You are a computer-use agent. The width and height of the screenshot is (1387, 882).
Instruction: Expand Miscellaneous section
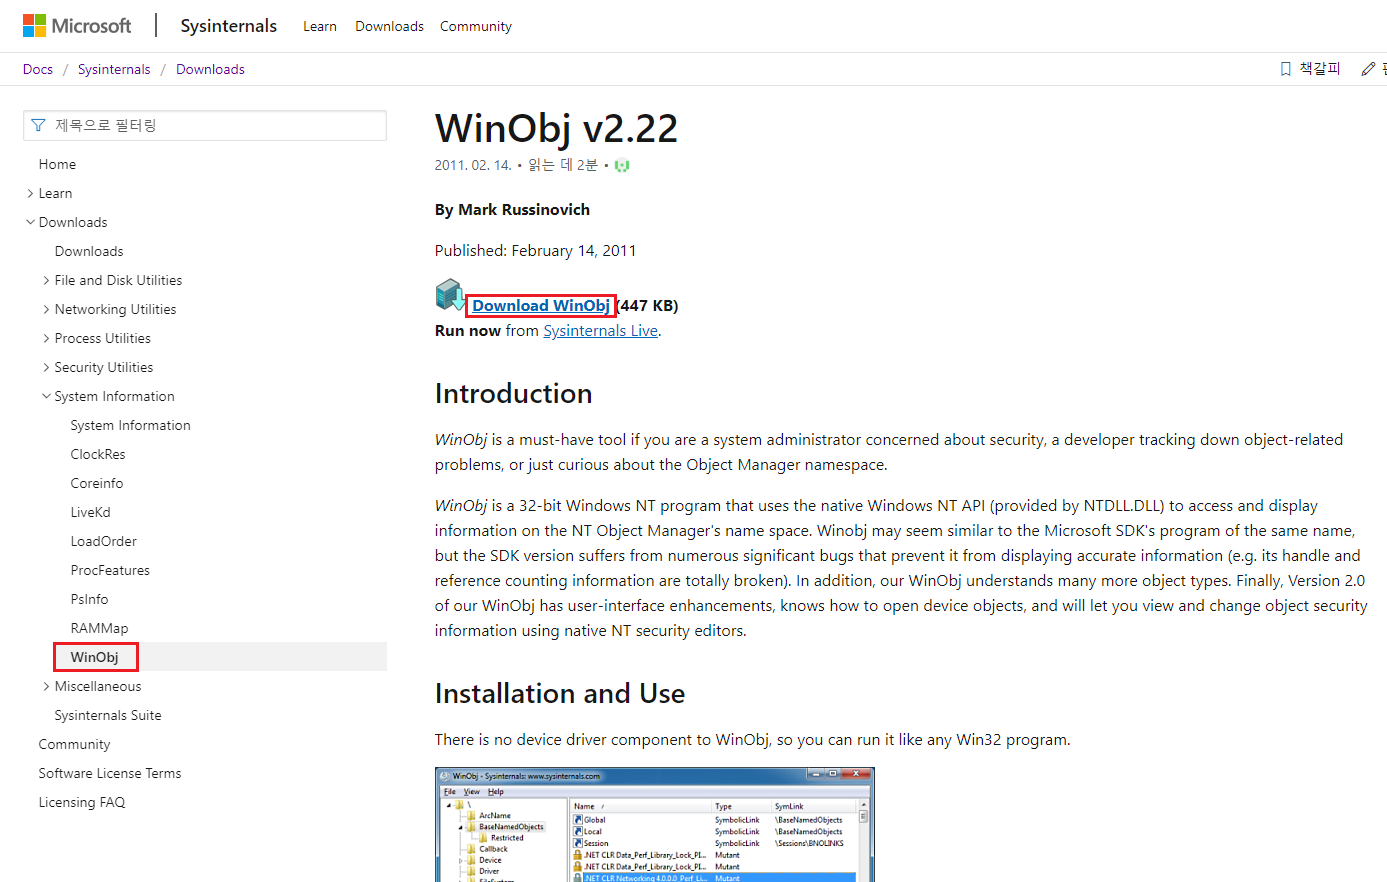[x=46, y=686]
